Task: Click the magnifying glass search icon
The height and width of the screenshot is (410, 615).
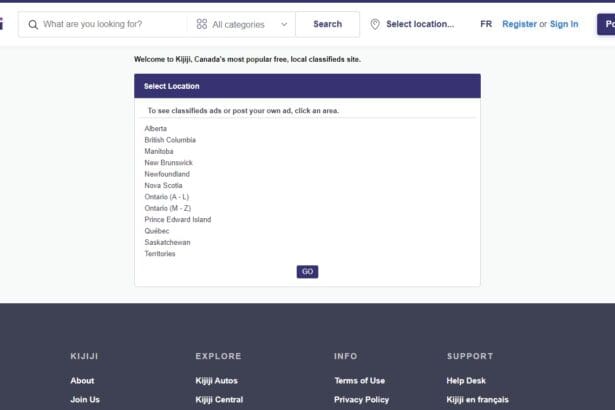Action: pos(33,25)
